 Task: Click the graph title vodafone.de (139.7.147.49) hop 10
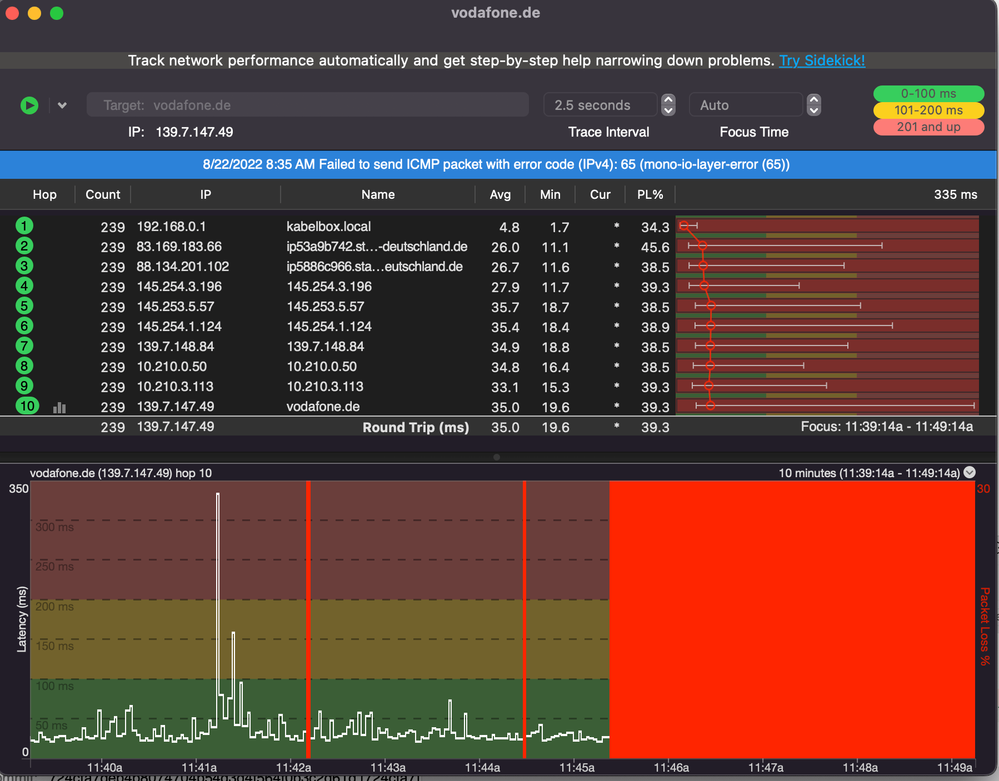point(121,473)
